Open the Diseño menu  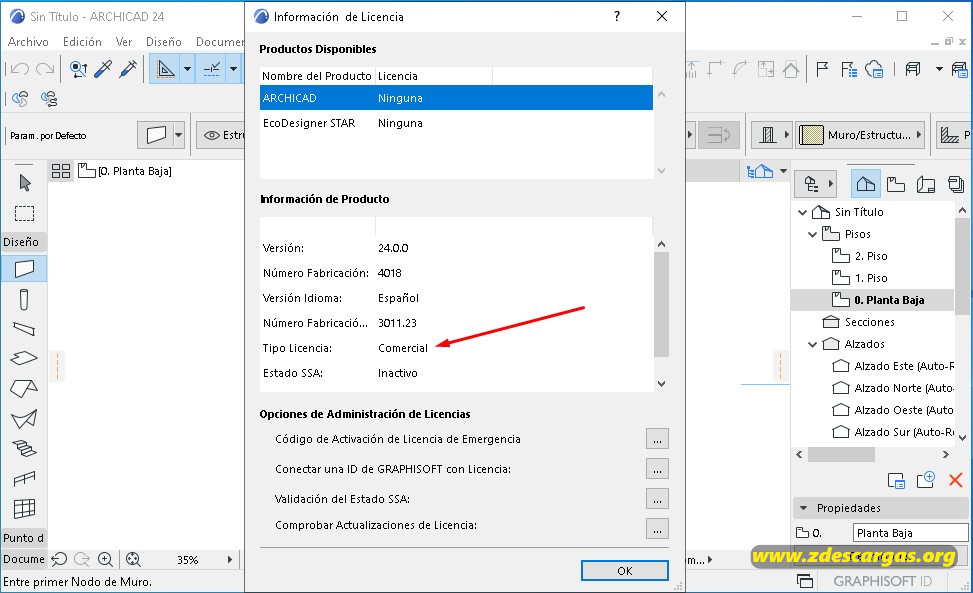pos(163,42)
